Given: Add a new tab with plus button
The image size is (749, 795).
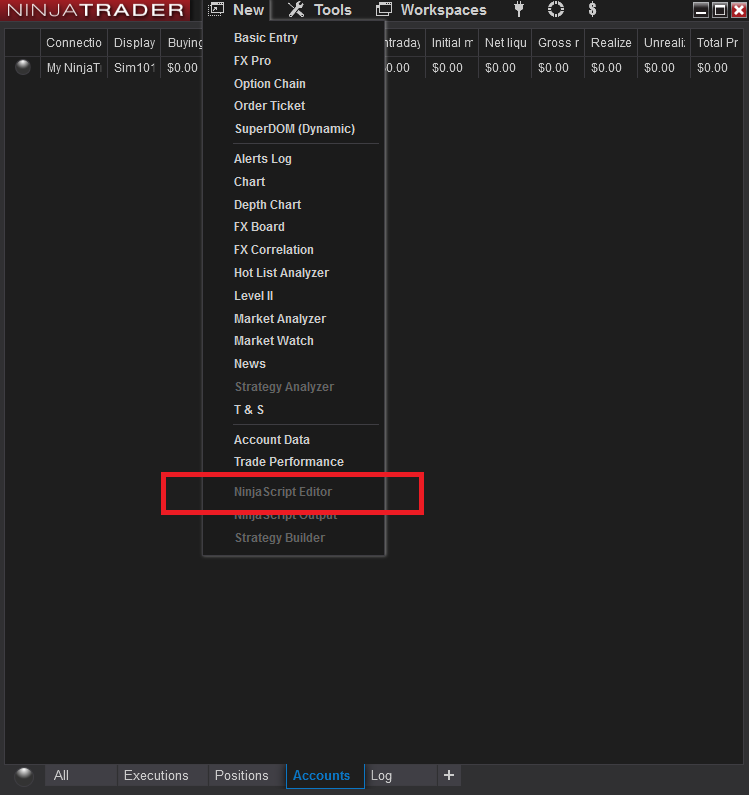Looking at the screenshot, I should pos(449,775).
